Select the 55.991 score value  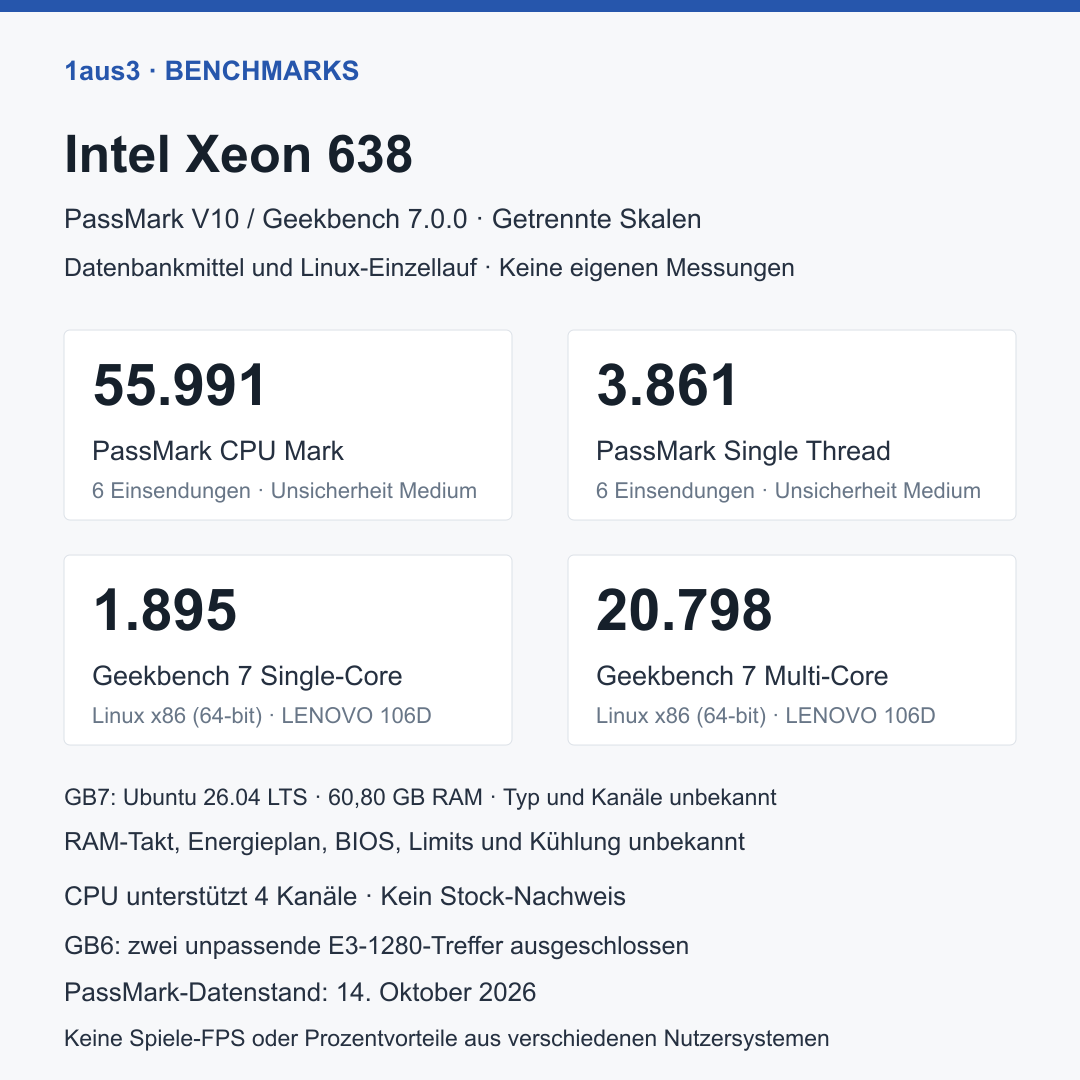(x=179, y=385)
